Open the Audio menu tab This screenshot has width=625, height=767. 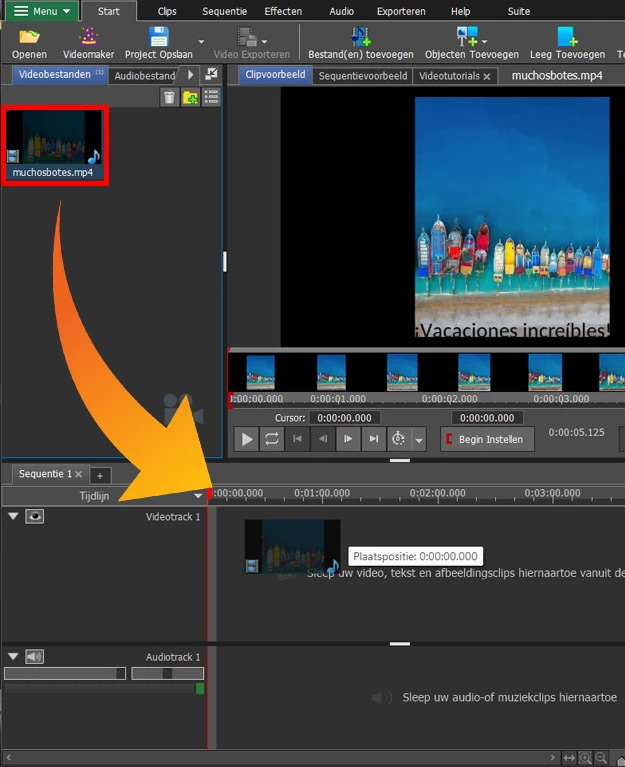tap(341, 11)
